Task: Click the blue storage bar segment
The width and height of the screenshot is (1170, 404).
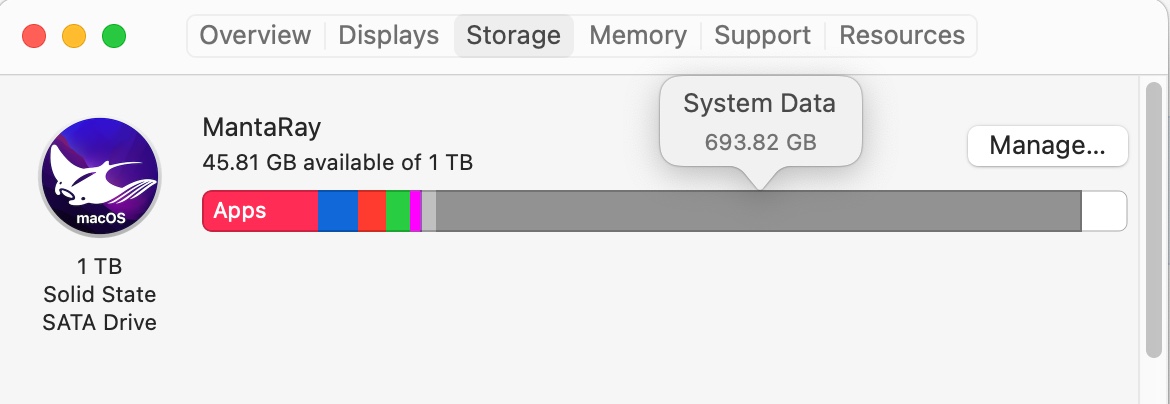Action: pyautogui.click(x=338, y=211)
